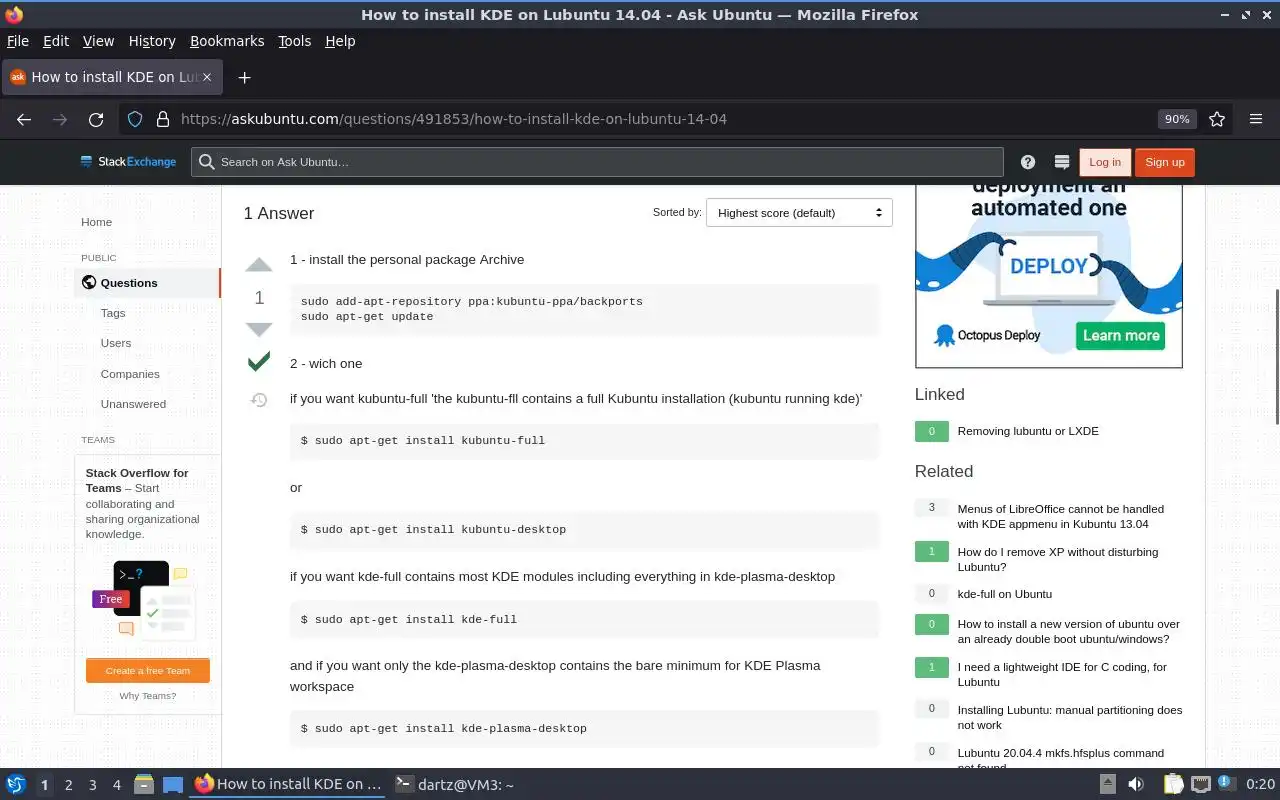
Task: Open tracking protection shield icon
Action: pos(136,119)
